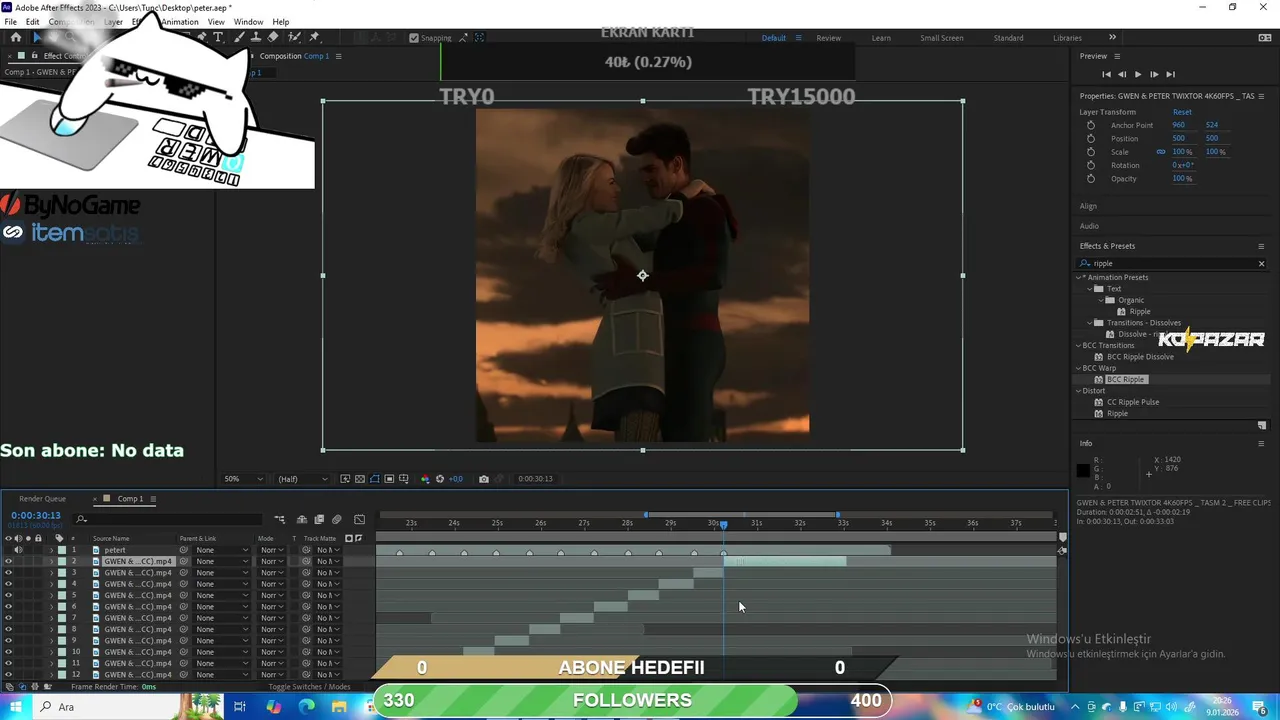Open the 50% magnification dropdown
Viewport: 1280px width, 720px height.
(x=244, y=479)
